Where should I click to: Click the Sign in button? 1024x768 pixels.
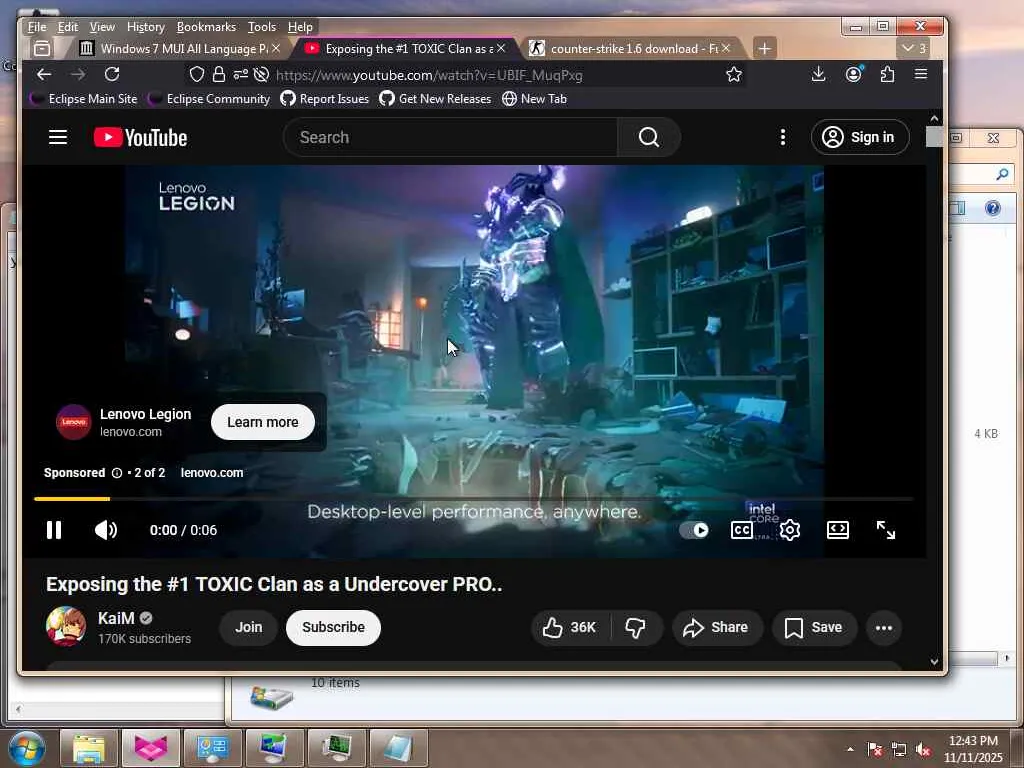[859, 137]
